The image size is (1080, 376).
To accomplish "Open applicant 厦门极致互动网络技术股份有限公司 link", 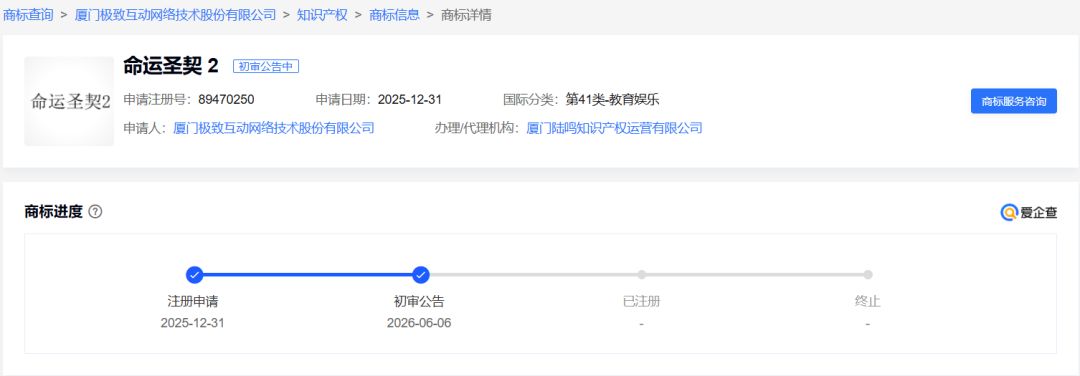I will tap(273, 128).
